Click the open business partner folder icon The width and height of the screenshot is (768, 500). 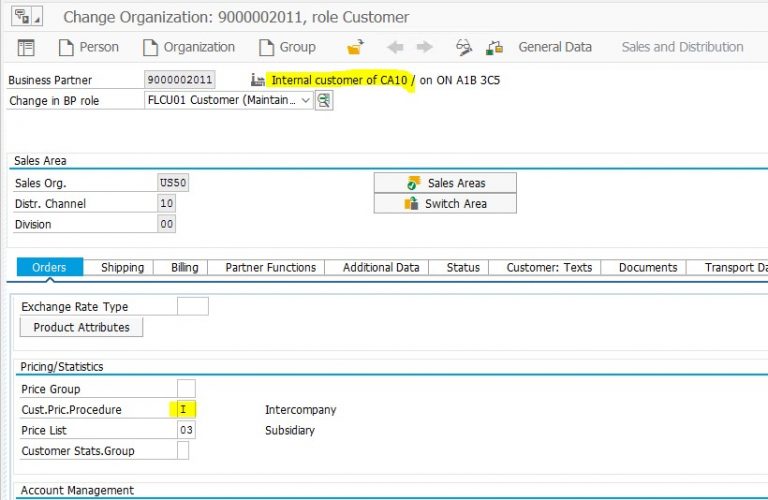tap(356, 47)
